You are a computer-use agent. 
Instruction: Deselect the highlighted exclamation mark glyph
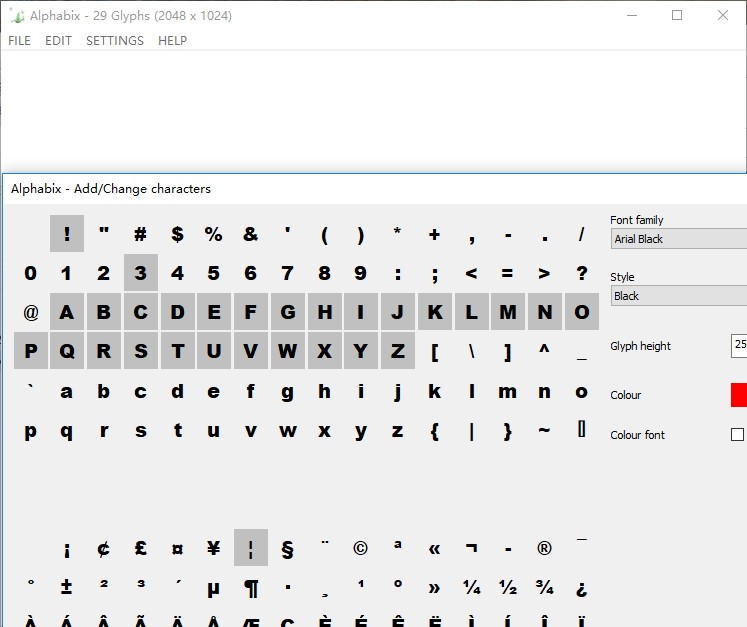(67, 234)
